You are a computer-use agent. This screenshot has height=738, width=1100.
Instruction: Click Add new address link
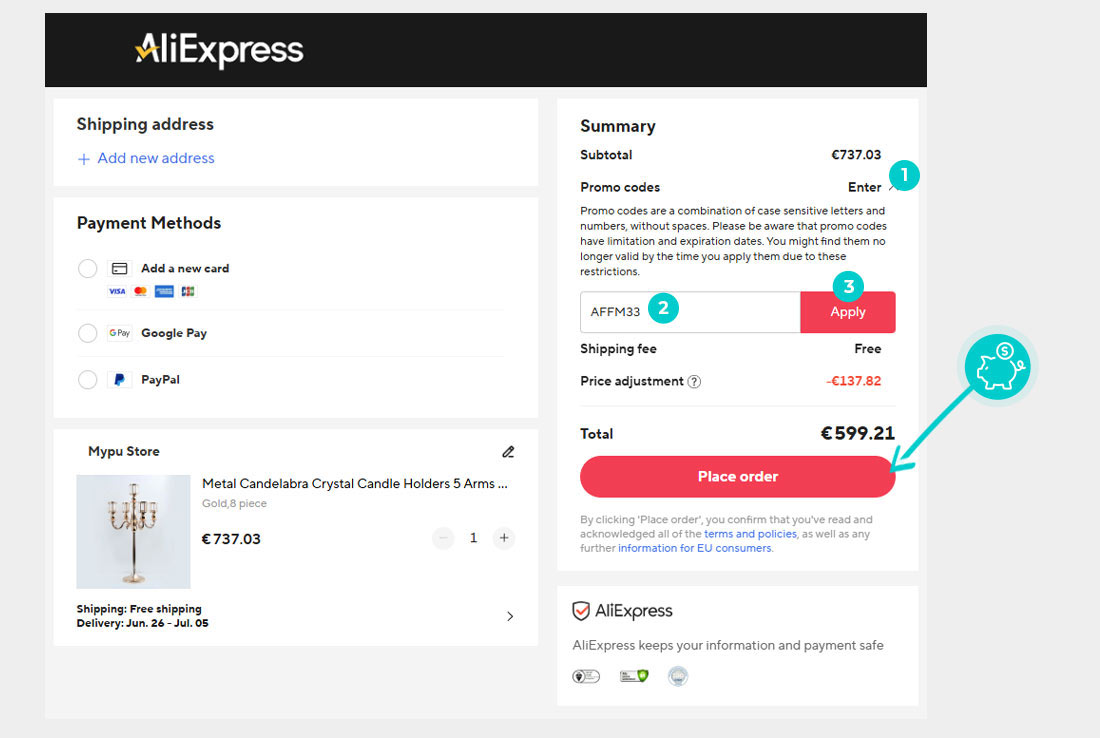[x=146, y=158]
